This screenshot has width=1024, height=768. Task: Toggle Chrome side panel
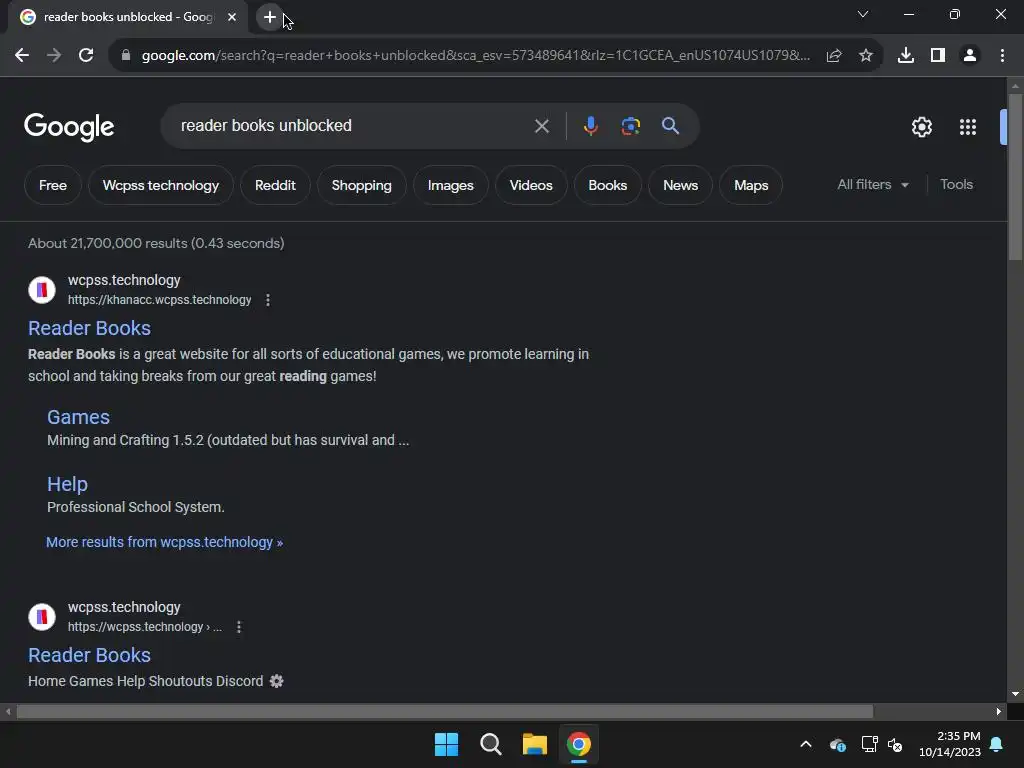938,56
